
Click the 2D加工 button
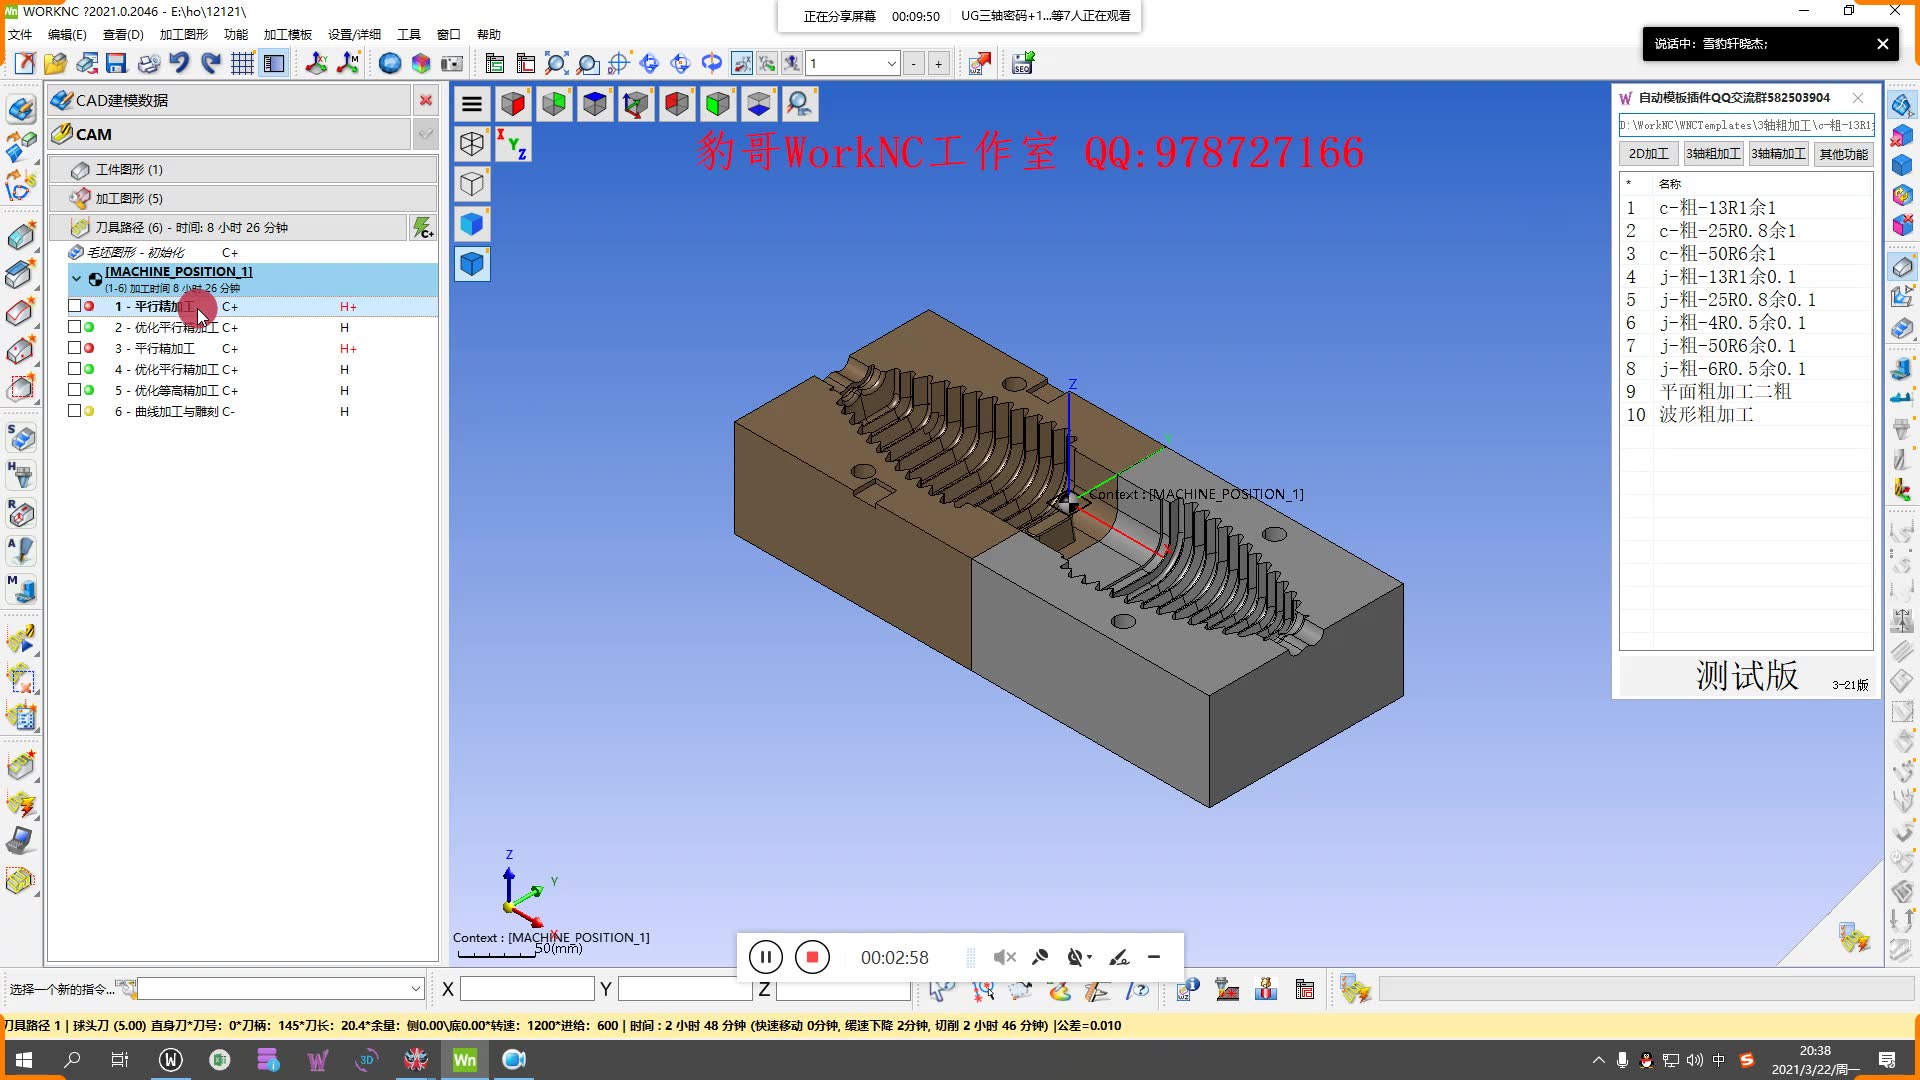(x=1648, y=154)
